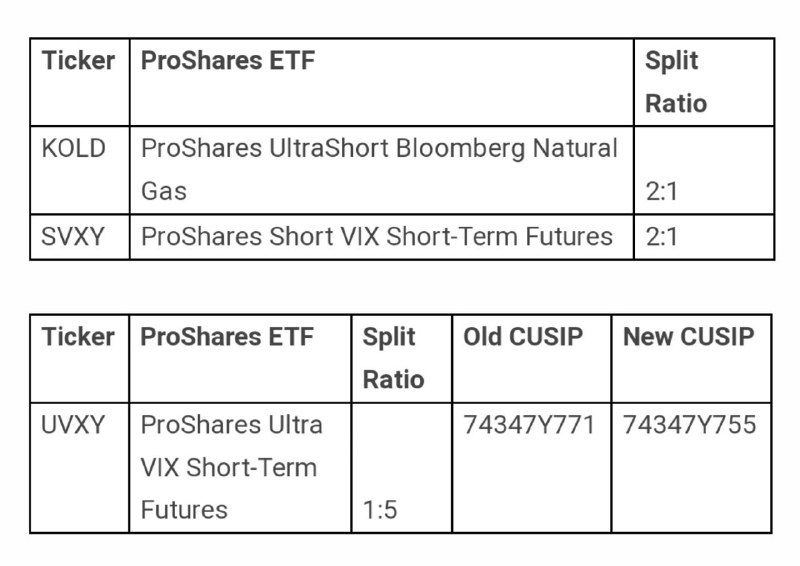Select ProShares UltraShort Bloomberg Natural Gas text
Image resolution: width=800 pixels, height=566 pixels.
[379, 169]
